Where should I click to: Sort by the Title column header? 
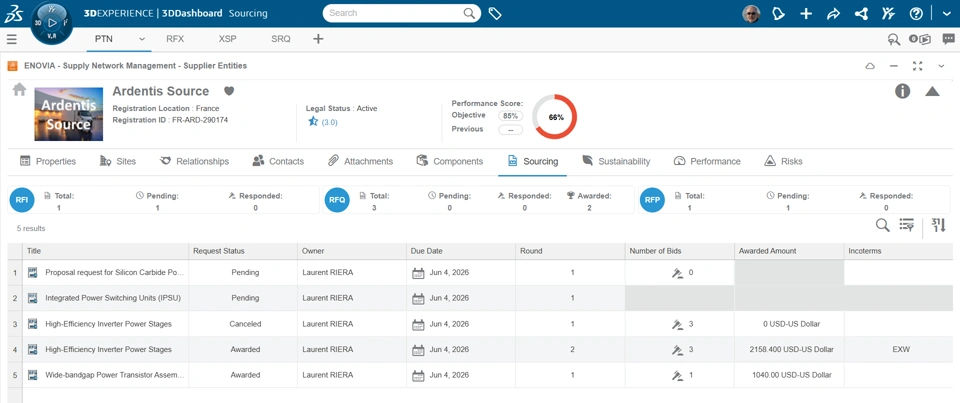tap(105, 251)
